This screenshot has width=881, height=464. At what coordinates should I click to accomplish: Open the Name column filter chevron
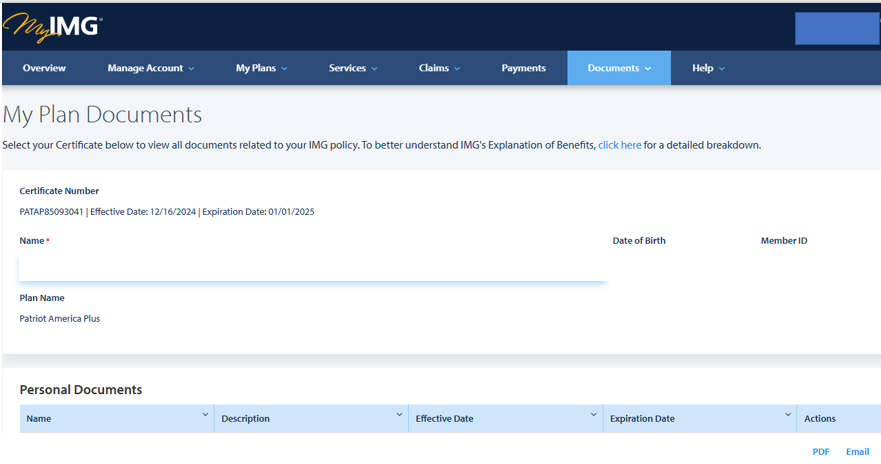(205, 415)
